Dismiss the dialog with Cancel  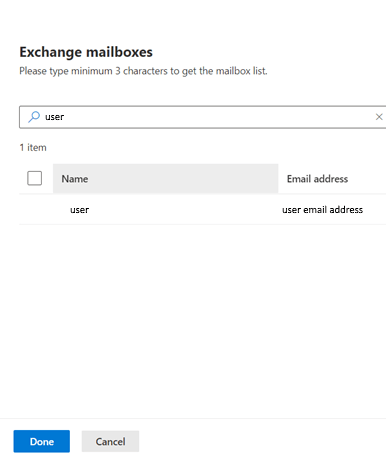tap(110, 441)
